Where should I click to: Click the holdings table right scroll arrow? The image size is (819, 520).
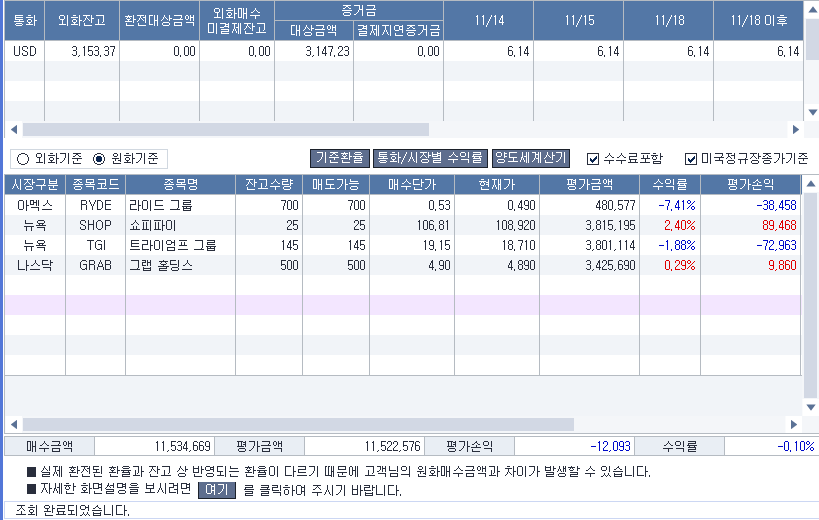click(x=796, y=424)
